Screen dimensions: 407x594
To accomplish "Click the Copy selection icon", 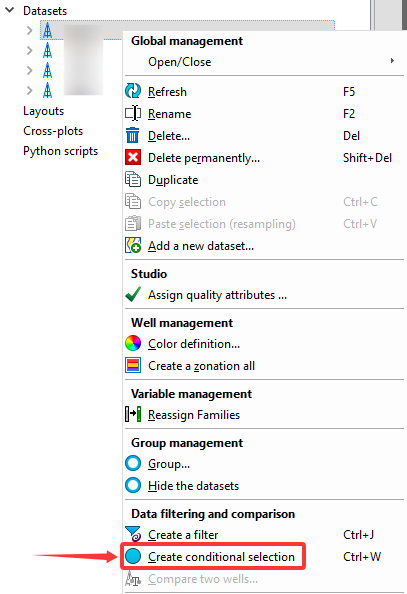I will [133, 201].
